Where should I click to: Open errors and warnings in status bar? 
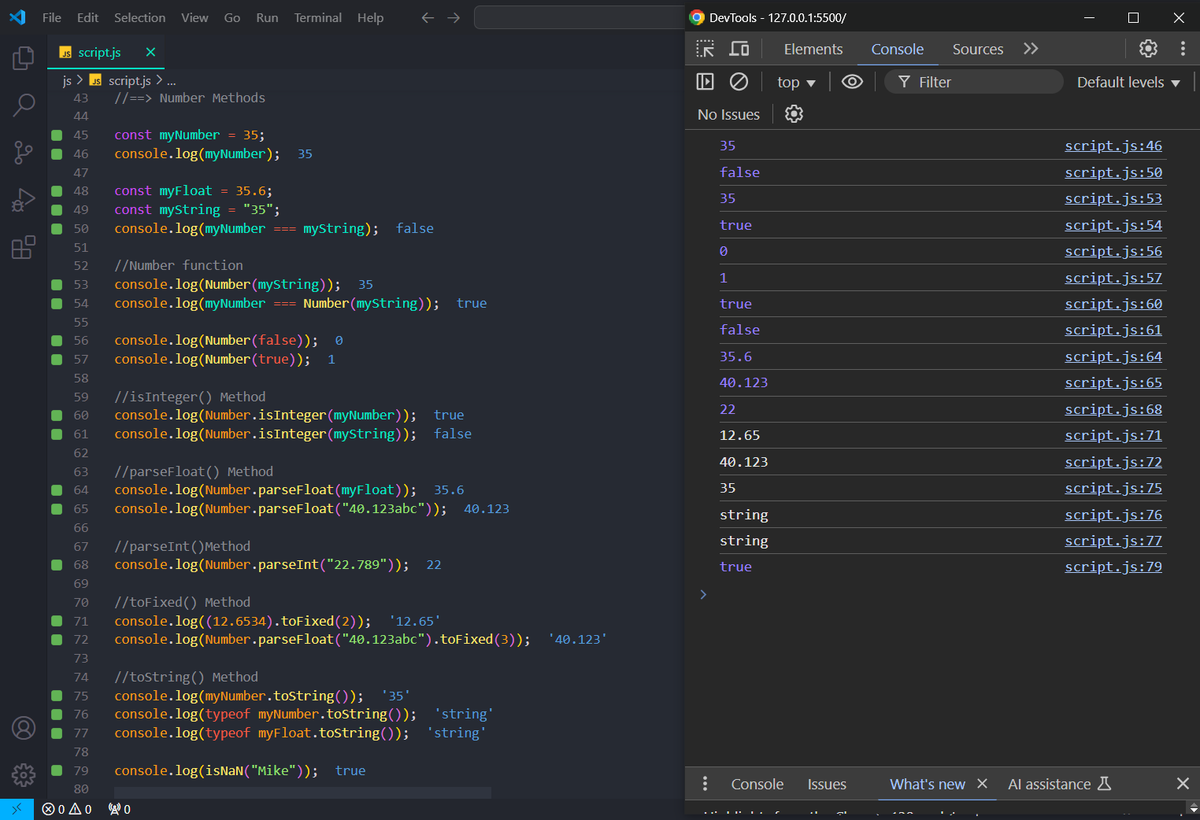(67, 809)
